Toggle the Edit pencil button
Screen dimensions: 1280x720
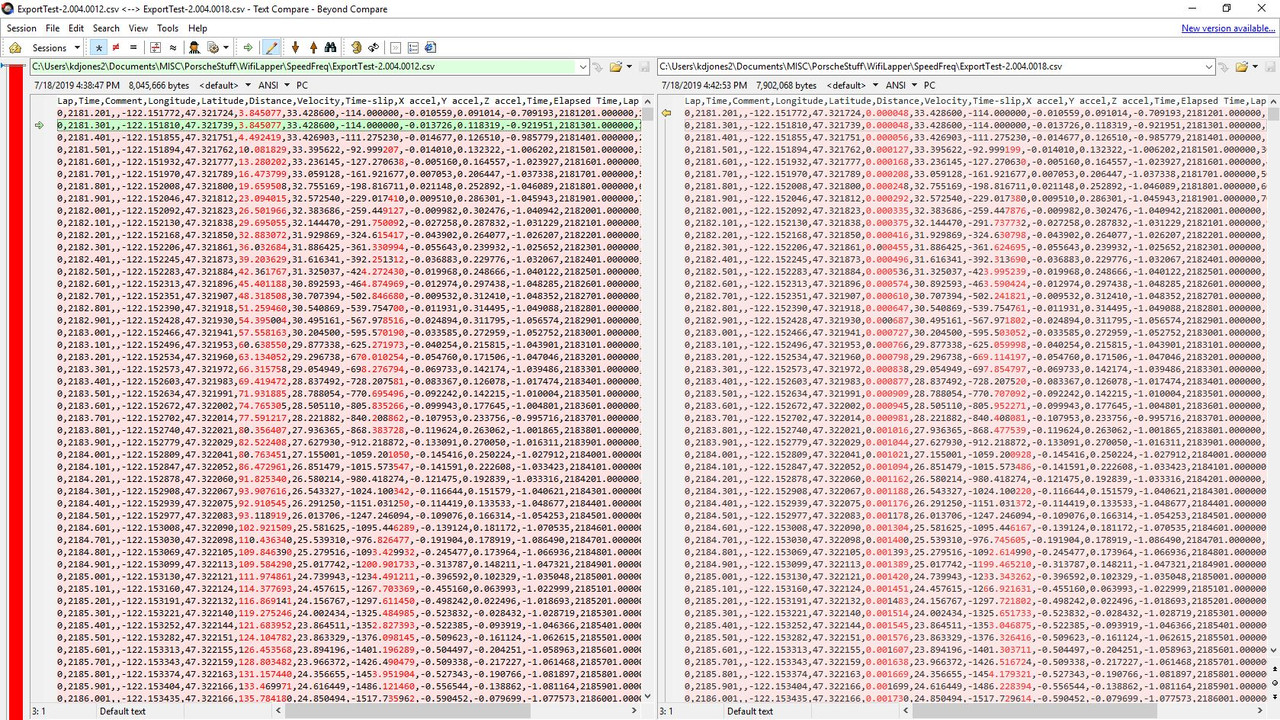pos(271,47)
